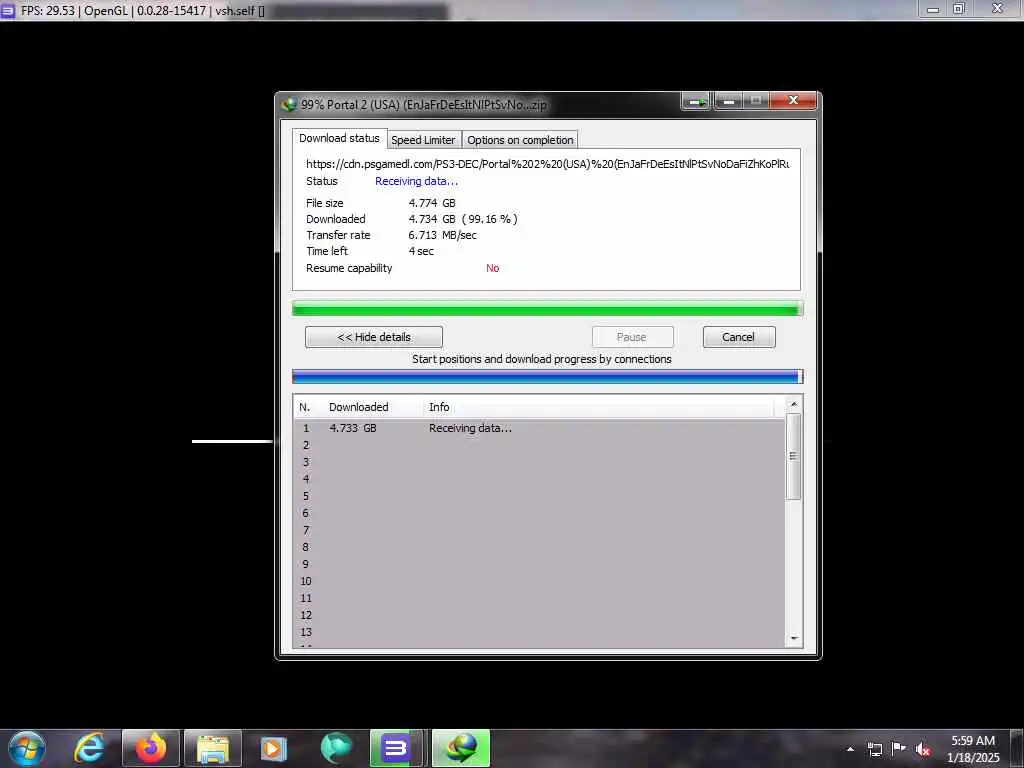Open the clock showing 5:59 AM
Image resolution: width=1024 pixels, height=768 pixels.
coord(973,748)
